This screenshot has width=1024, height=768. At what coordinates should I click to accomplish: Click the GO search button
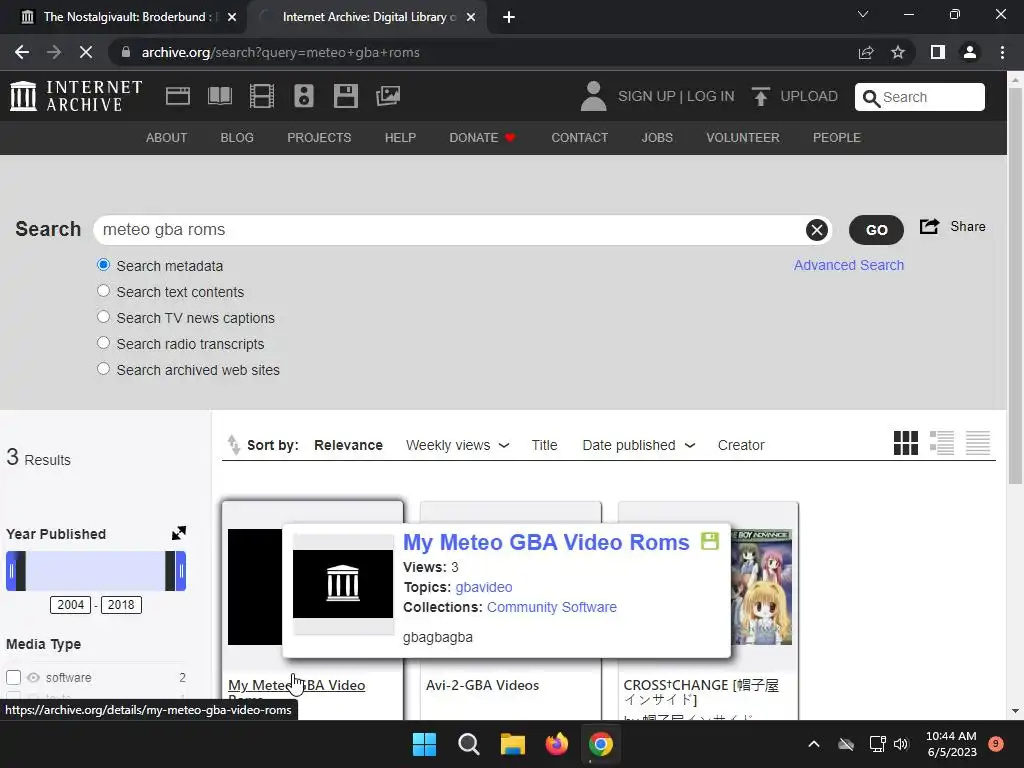coord(876,230)
